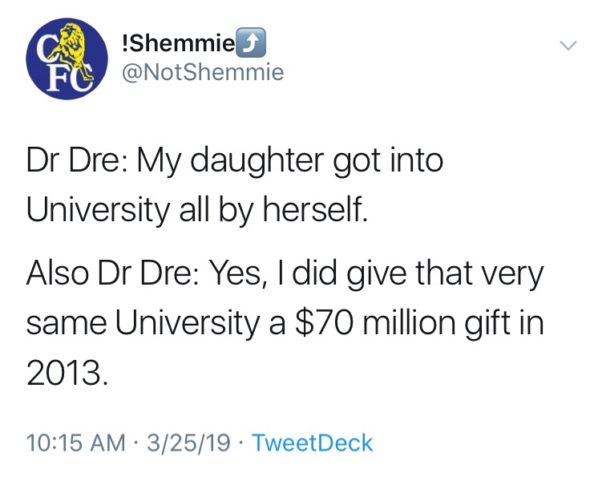Click the word 'gift' in the tweet
The image size is (590, 477).
point(486,324)
